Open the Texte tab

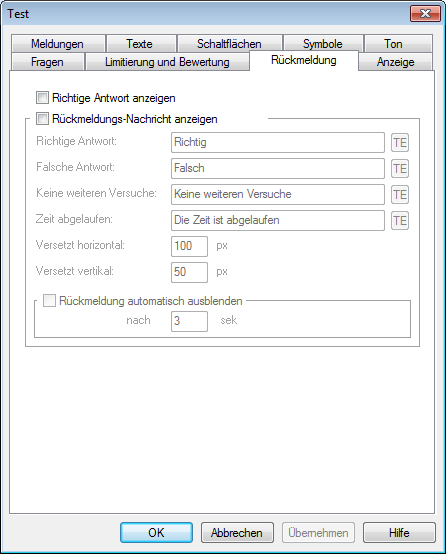tap(141, 44)
